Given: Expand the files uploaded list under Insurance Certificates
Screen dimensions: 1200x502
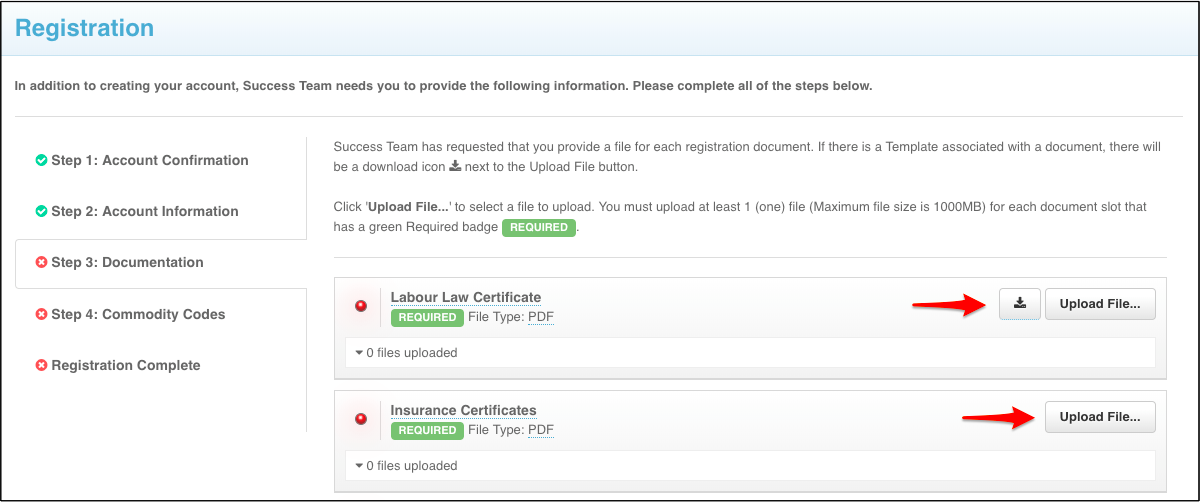Looking at the screenshot, I should (405, 466).
